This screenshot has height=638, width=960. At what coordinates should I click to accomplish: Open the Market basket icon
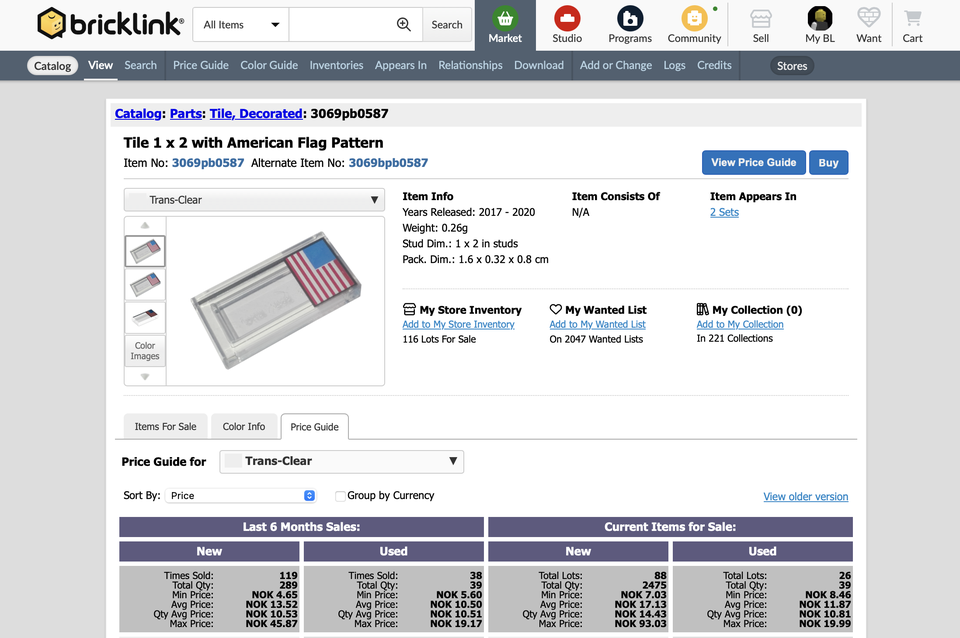505,18
